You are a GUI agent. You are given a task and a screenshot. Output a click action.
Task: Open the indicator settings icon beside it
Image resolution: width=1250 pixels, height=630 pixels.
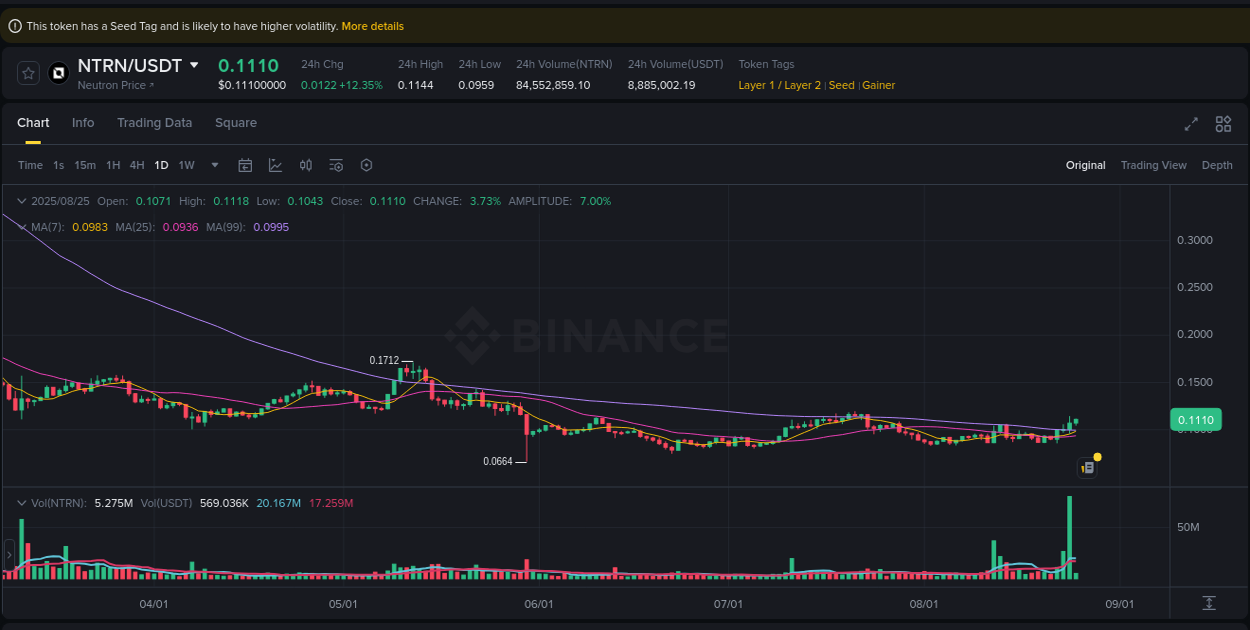336,165
